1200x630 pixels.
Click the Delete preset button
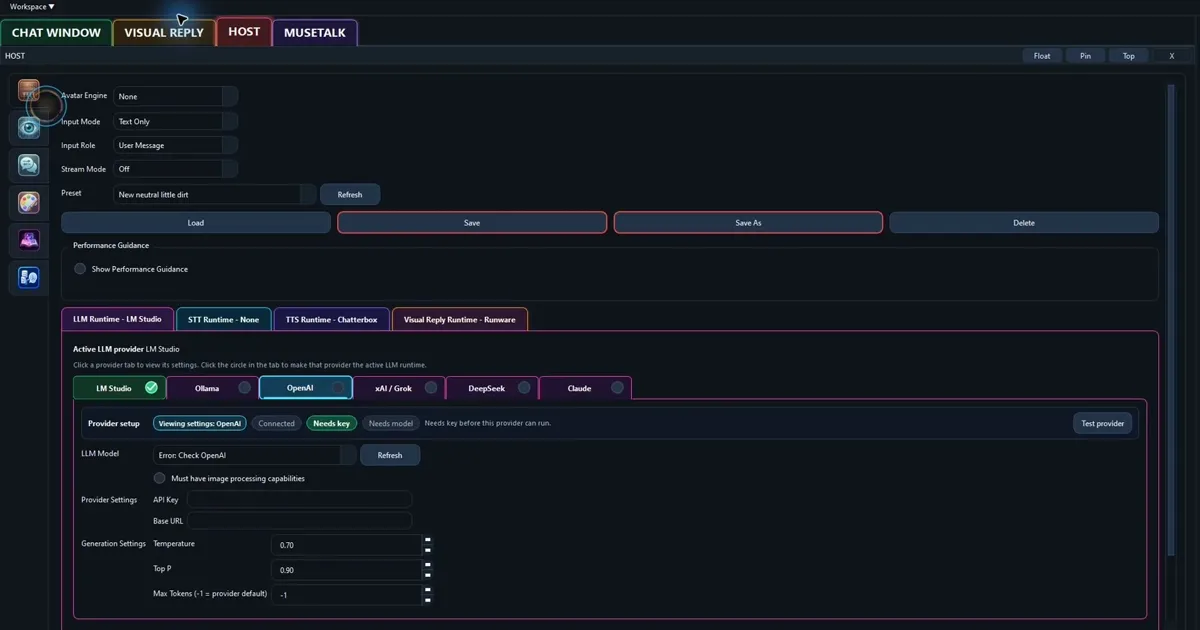click(x=1024, y=223)
